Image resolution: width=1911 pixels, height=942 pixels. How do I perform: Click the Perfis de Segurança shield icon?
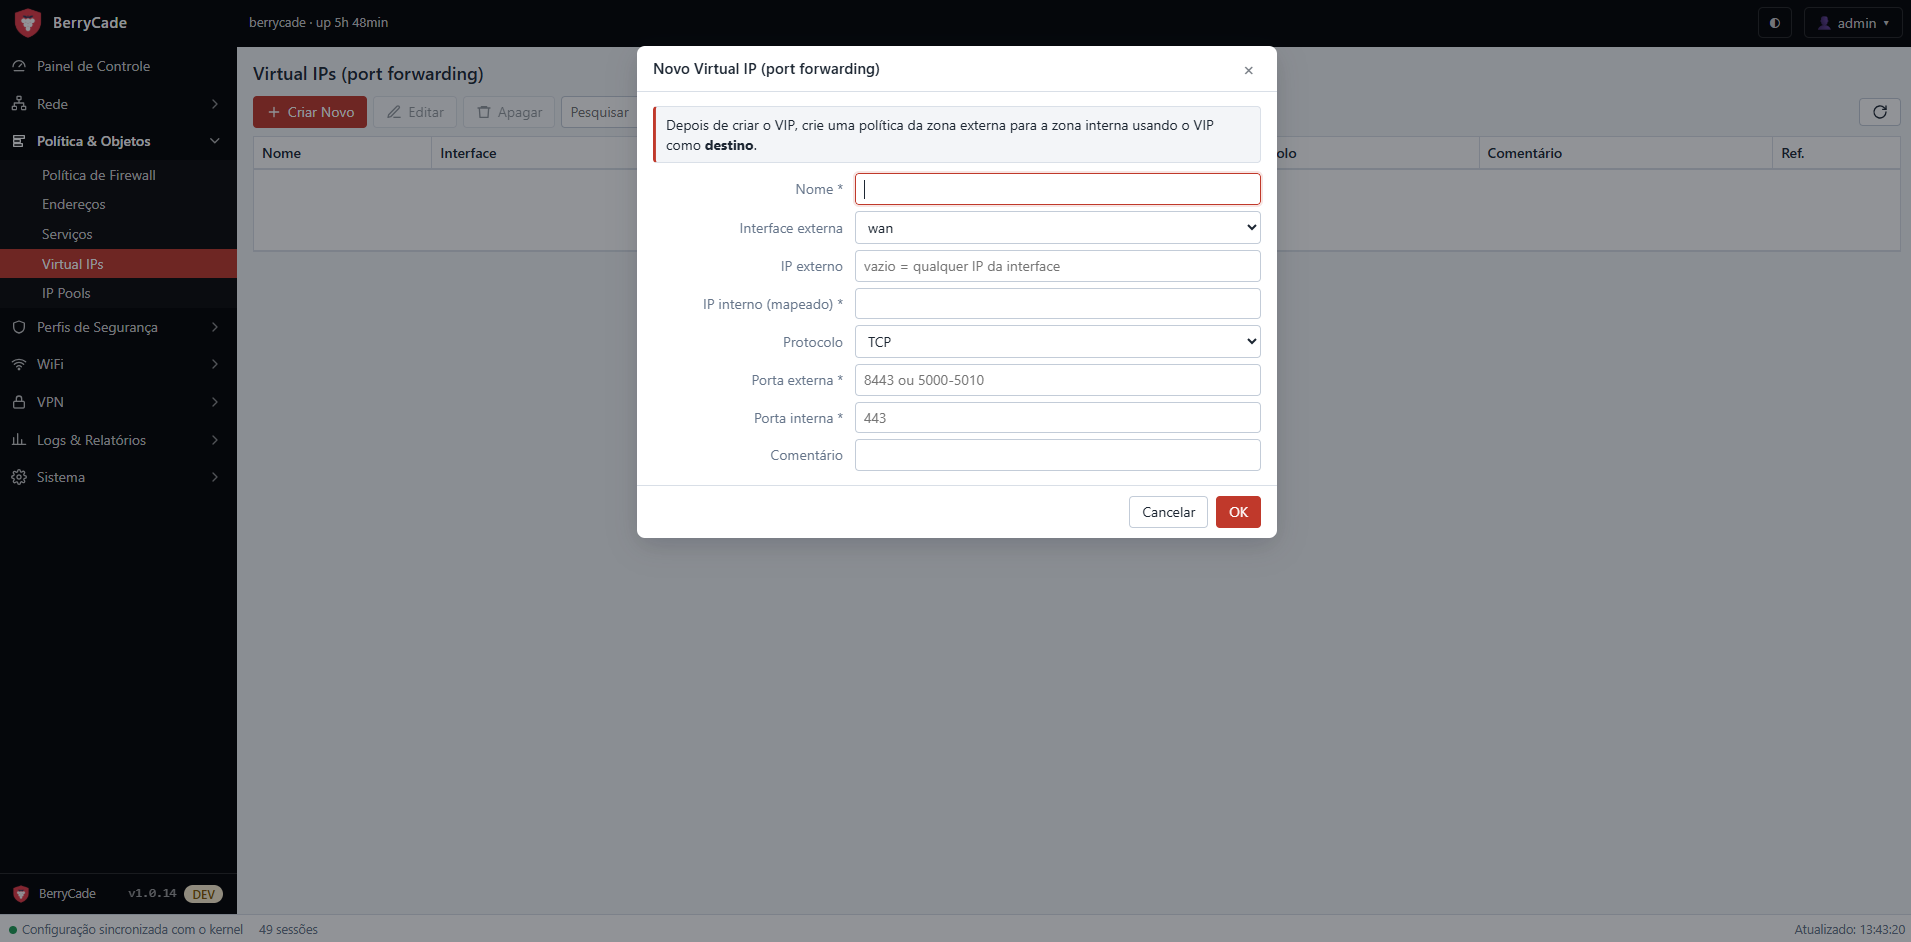click(x=19, y=327)
